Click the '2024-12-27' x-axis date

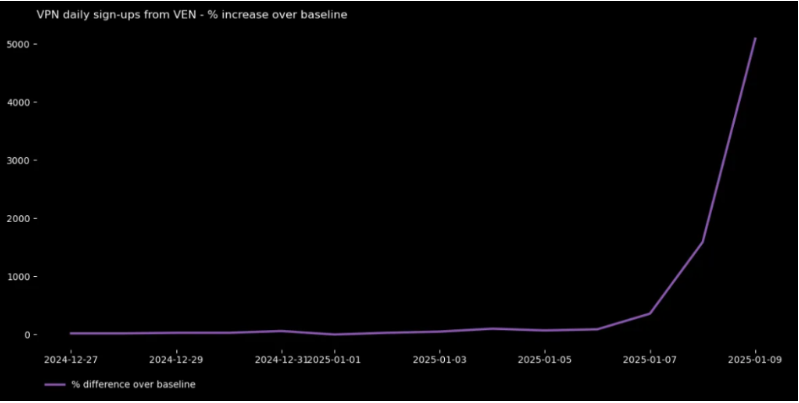pos(71,360)
